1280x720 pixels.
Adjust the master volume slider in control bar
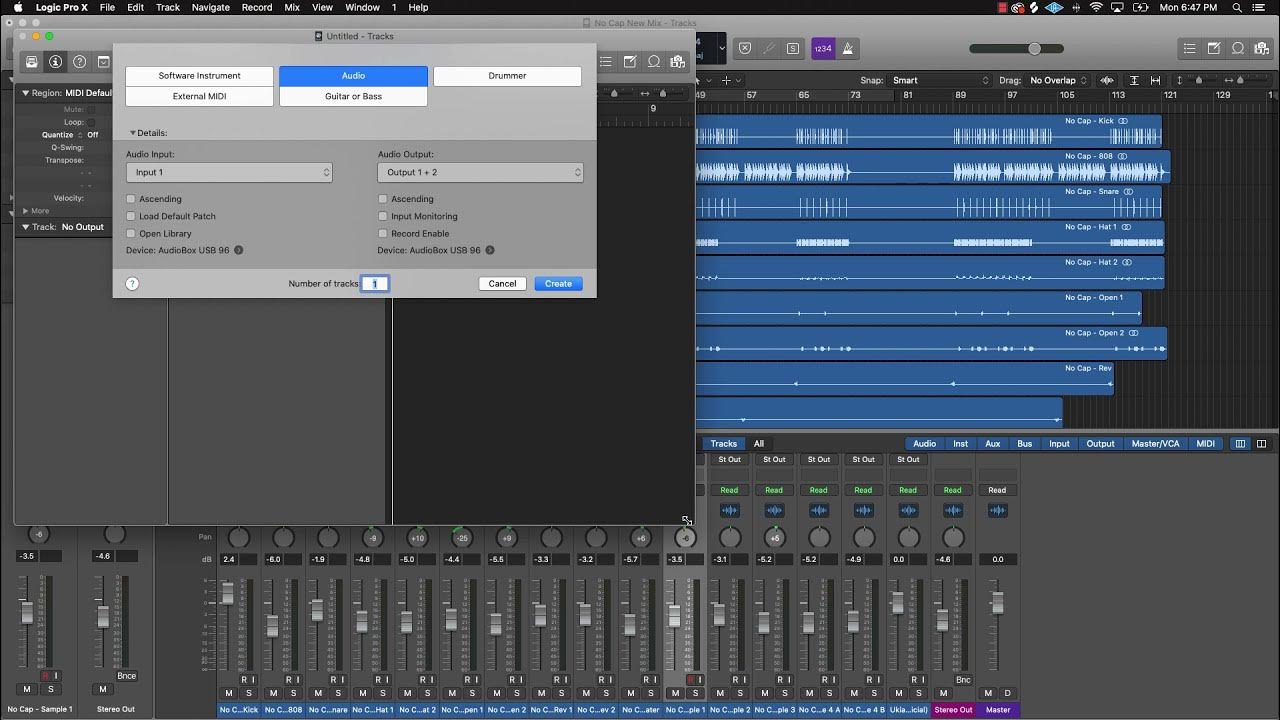1034,48
